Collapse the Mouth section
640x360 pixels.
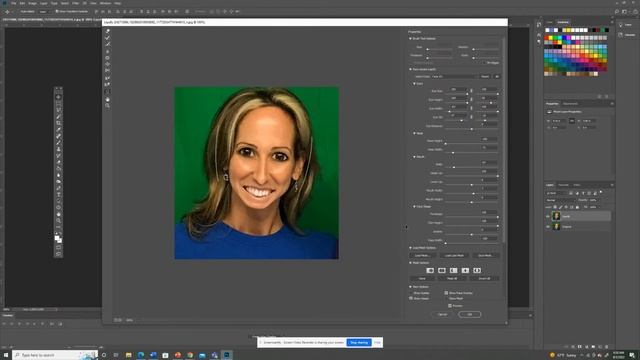(x=414, y=157)
